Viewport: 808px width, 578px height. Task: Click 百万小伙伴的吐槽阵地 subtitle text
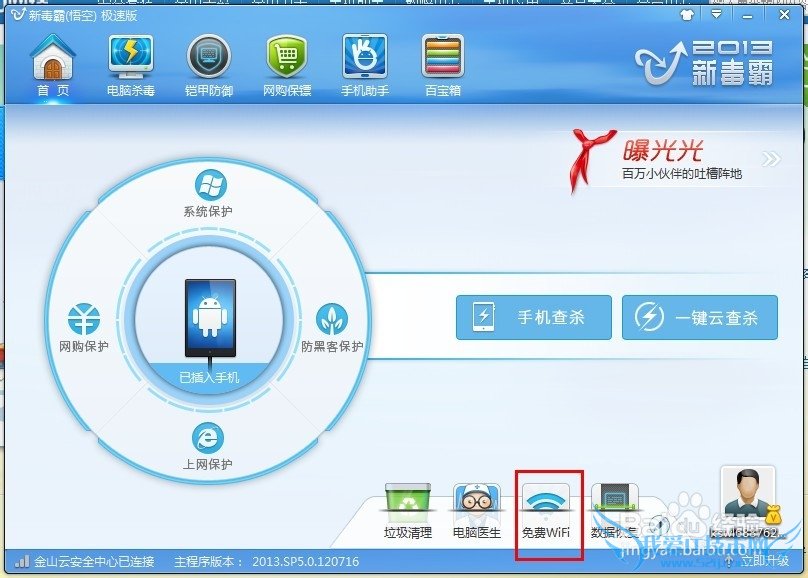(682, 174)
